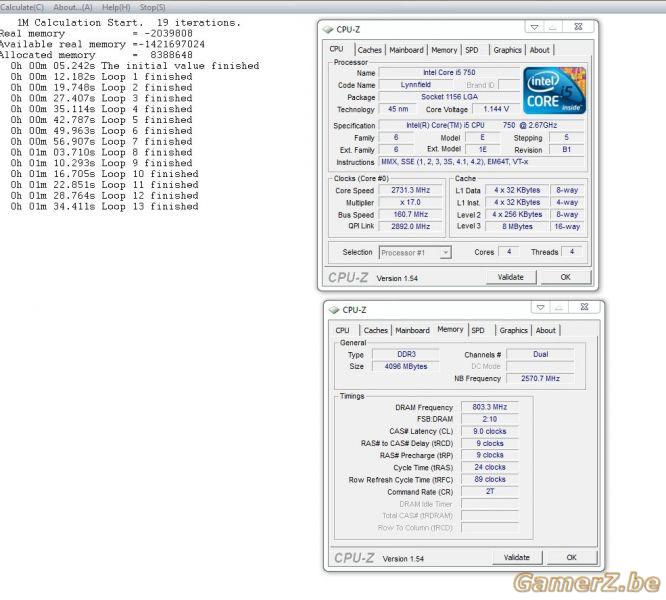Image resolution: width=666 pixels, height=600 pixels.
Task: Open the title bar dropdown arrow of upper CPU-Z window
Action: pos(534,27)
